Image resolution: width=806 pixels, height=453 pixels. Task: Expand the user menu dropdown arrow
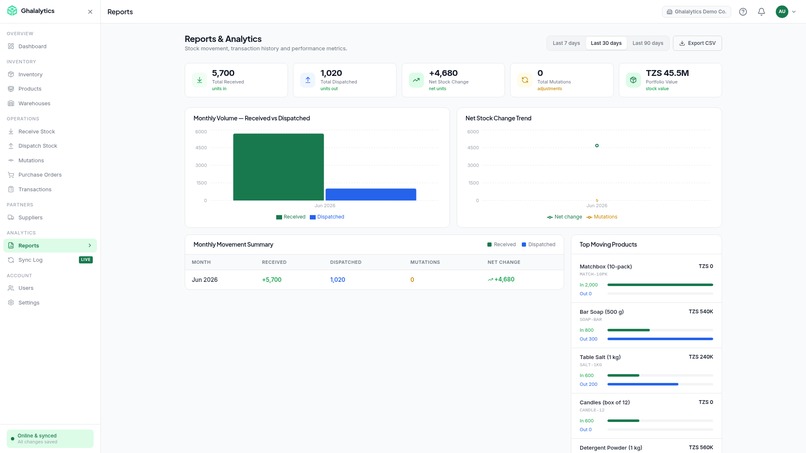click(794, 11)
